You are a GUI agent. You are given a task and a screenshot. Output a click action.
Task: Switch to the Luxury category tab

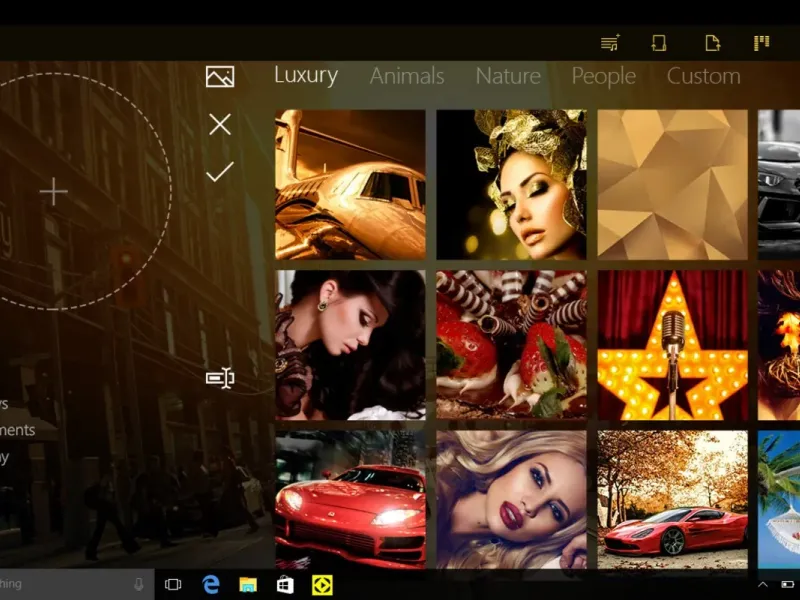pyautogui.click(x=306, y=76)
